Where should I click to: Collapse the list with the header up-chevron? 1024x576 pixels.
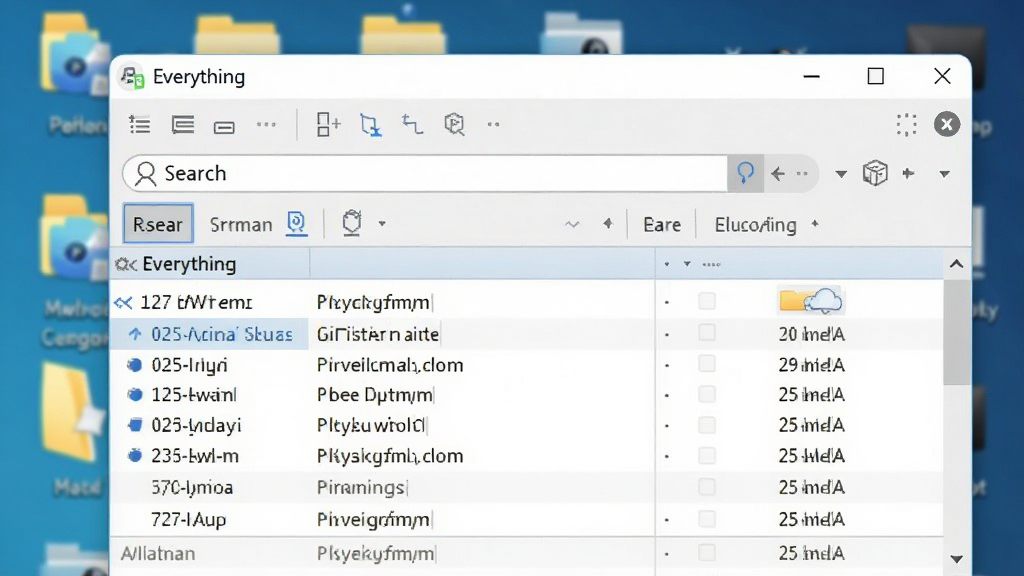956,264
